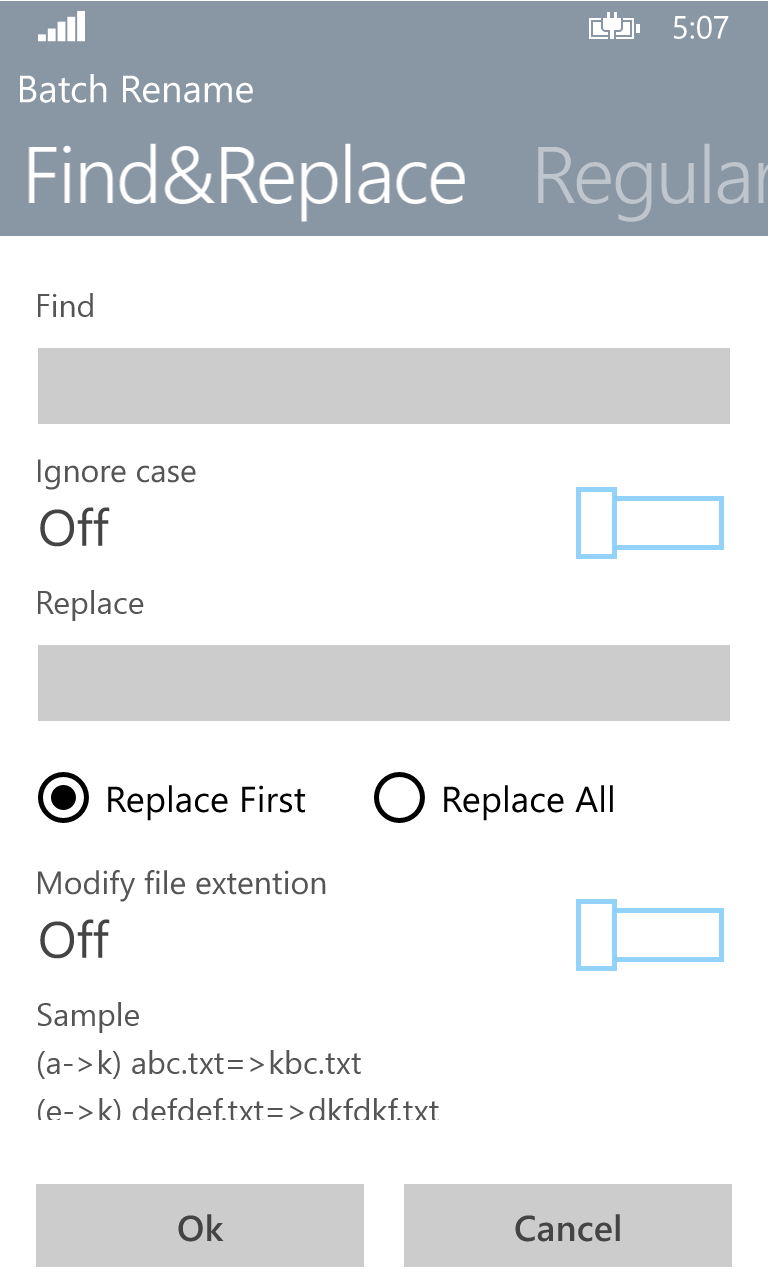
Task: Tap the Sample heading text
Action: [x=88, y=1016]
